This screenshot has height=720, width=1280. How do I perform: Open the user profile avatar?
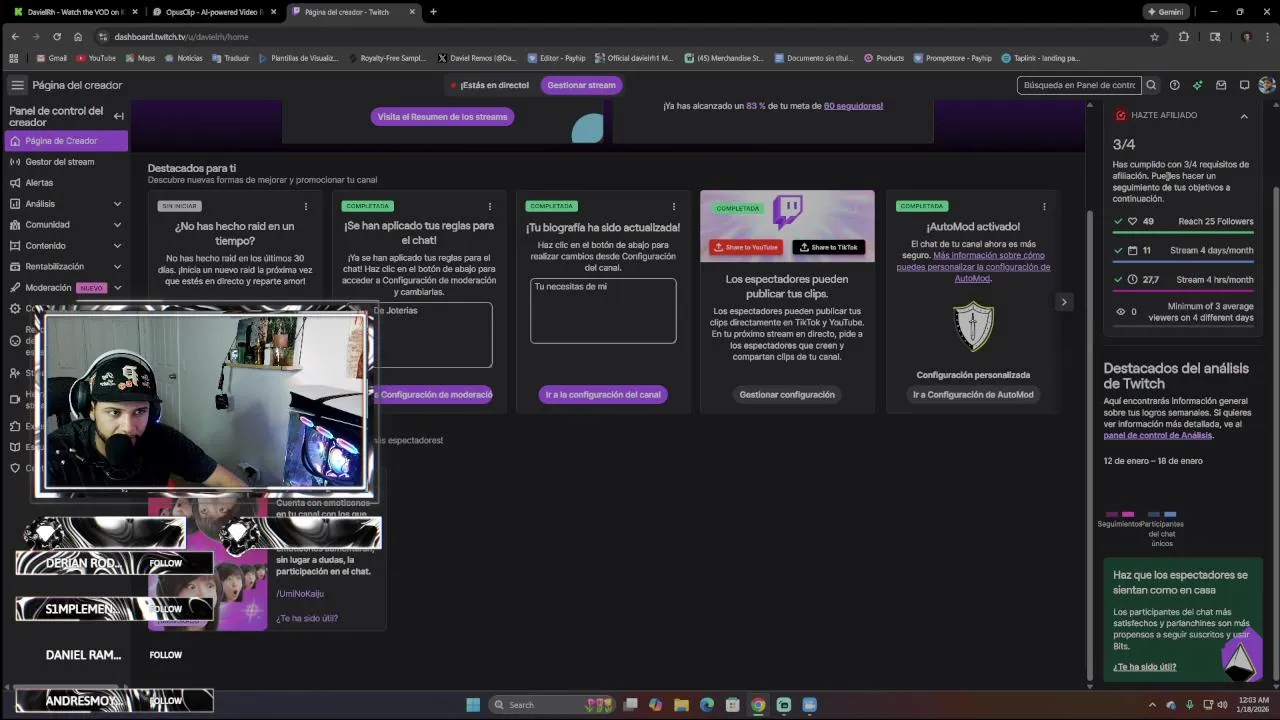pyautogui.click(x=1267, y=85)
